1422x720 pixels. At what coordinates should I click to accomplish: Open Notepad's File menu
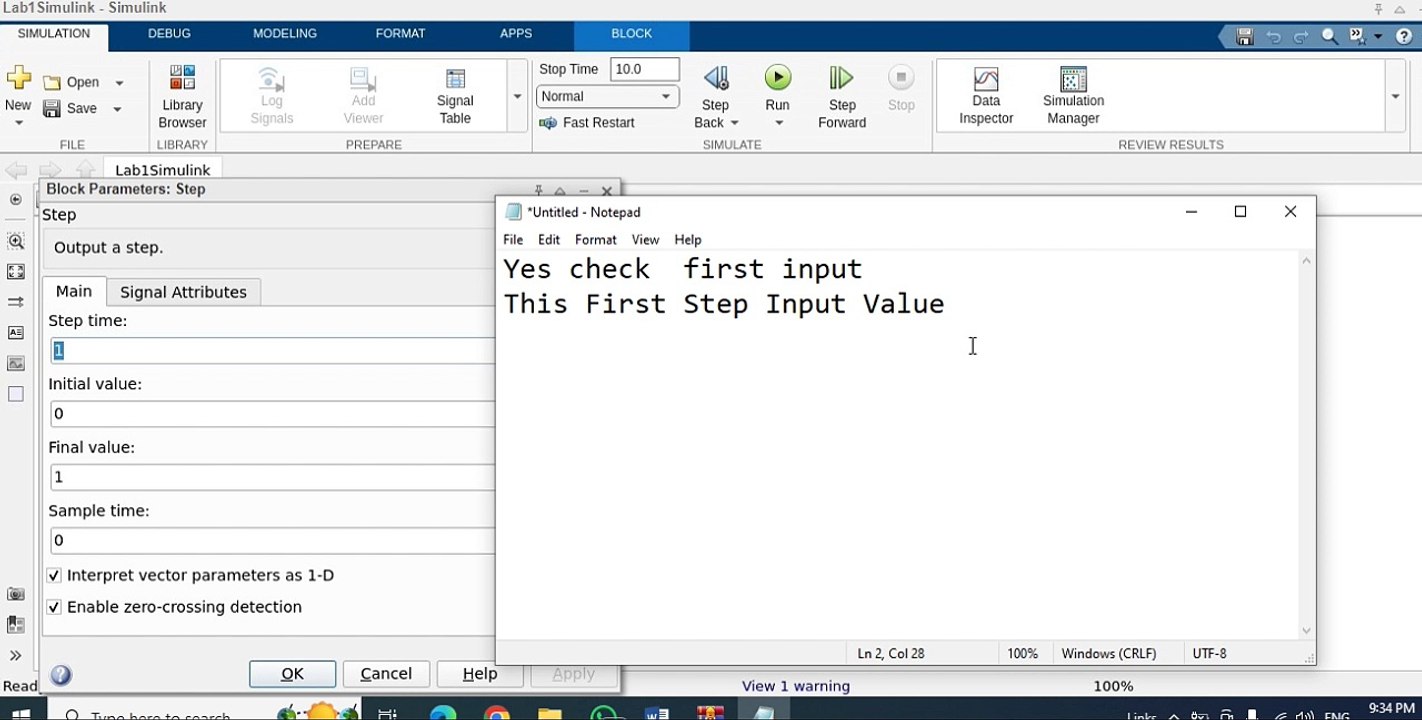pyautogui.click(x=513, y=240)
